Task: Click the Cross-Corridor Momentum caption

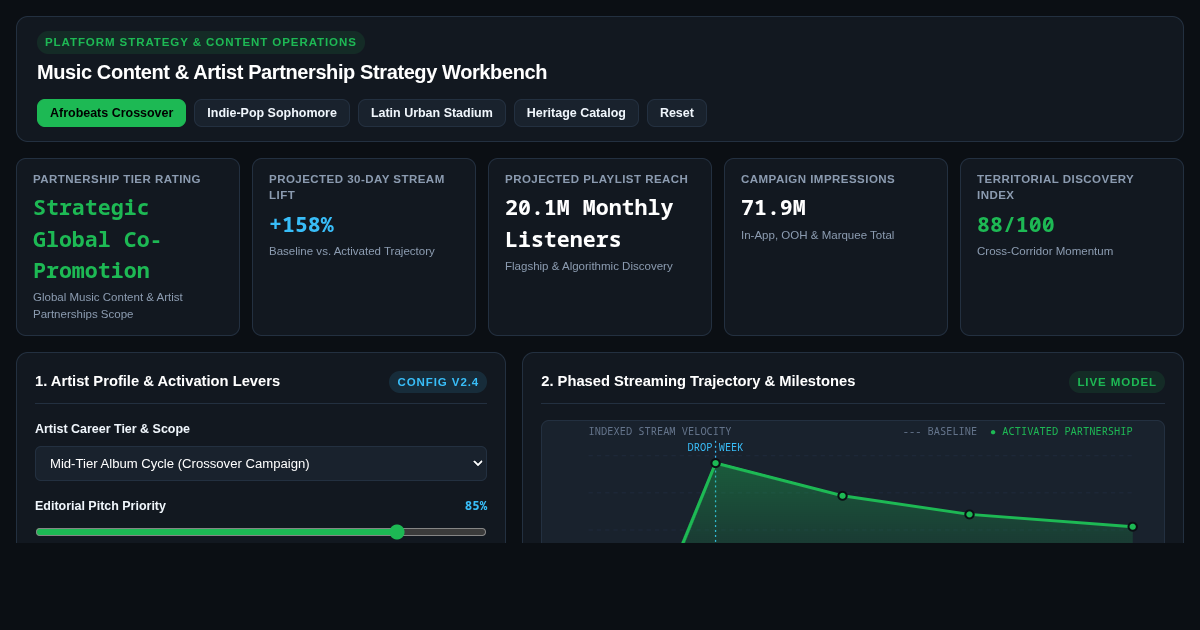Action: [1045, 251]
